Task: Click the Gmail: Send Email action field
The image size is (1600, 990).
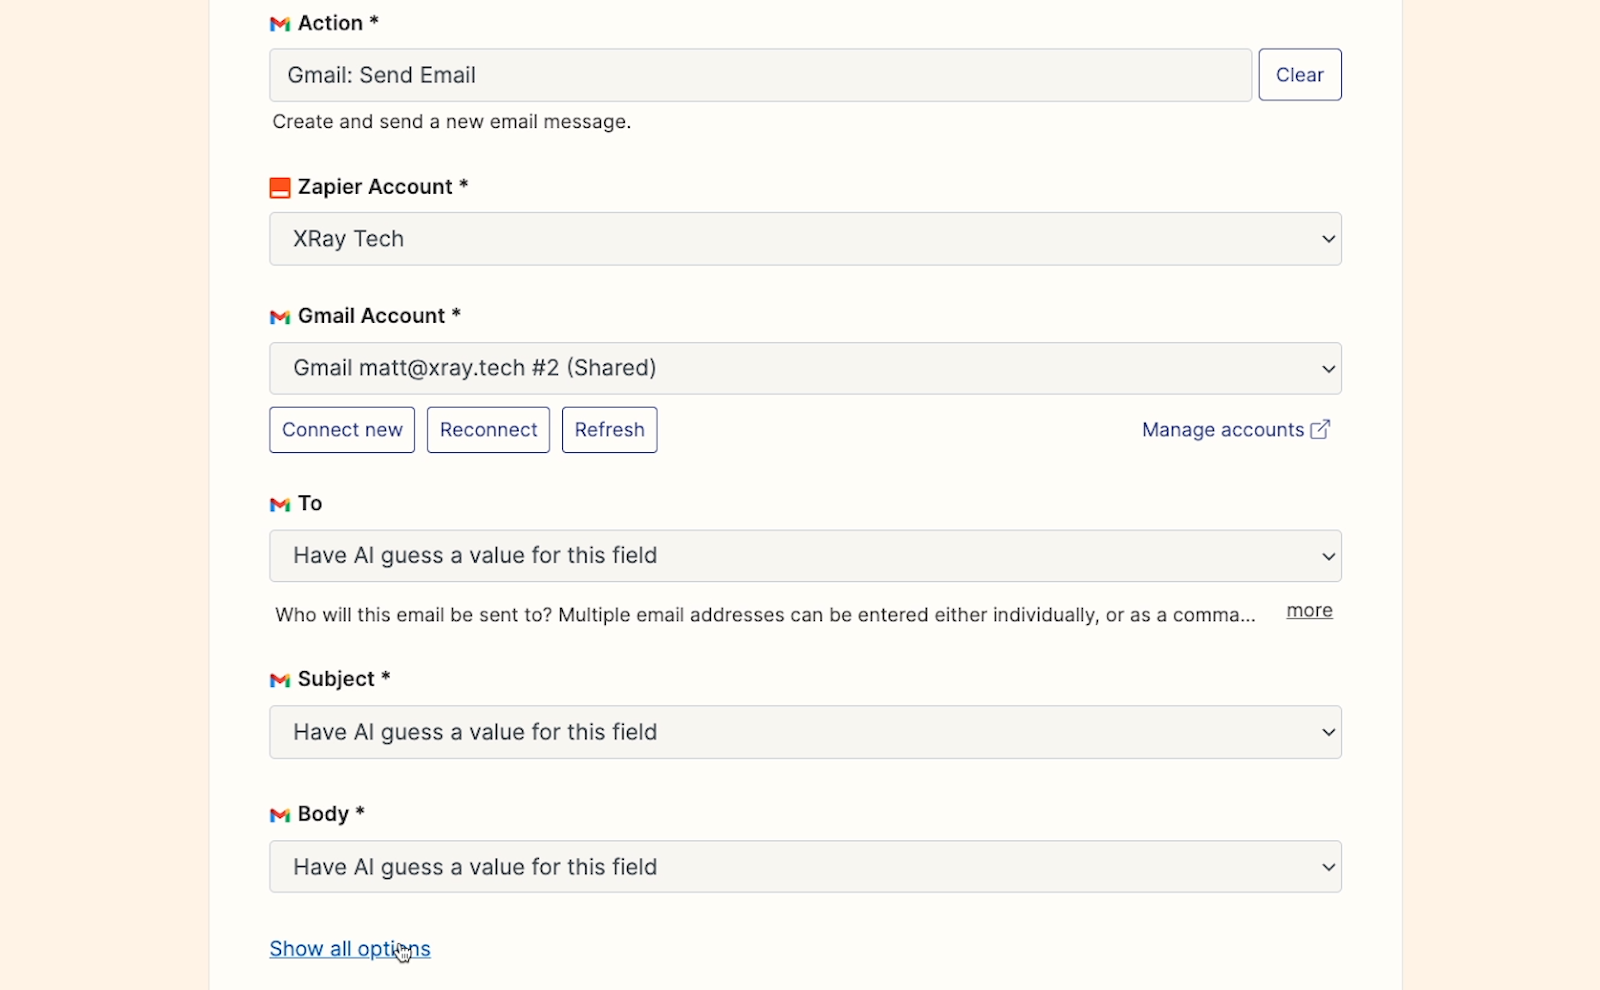Action: point(760,75)
